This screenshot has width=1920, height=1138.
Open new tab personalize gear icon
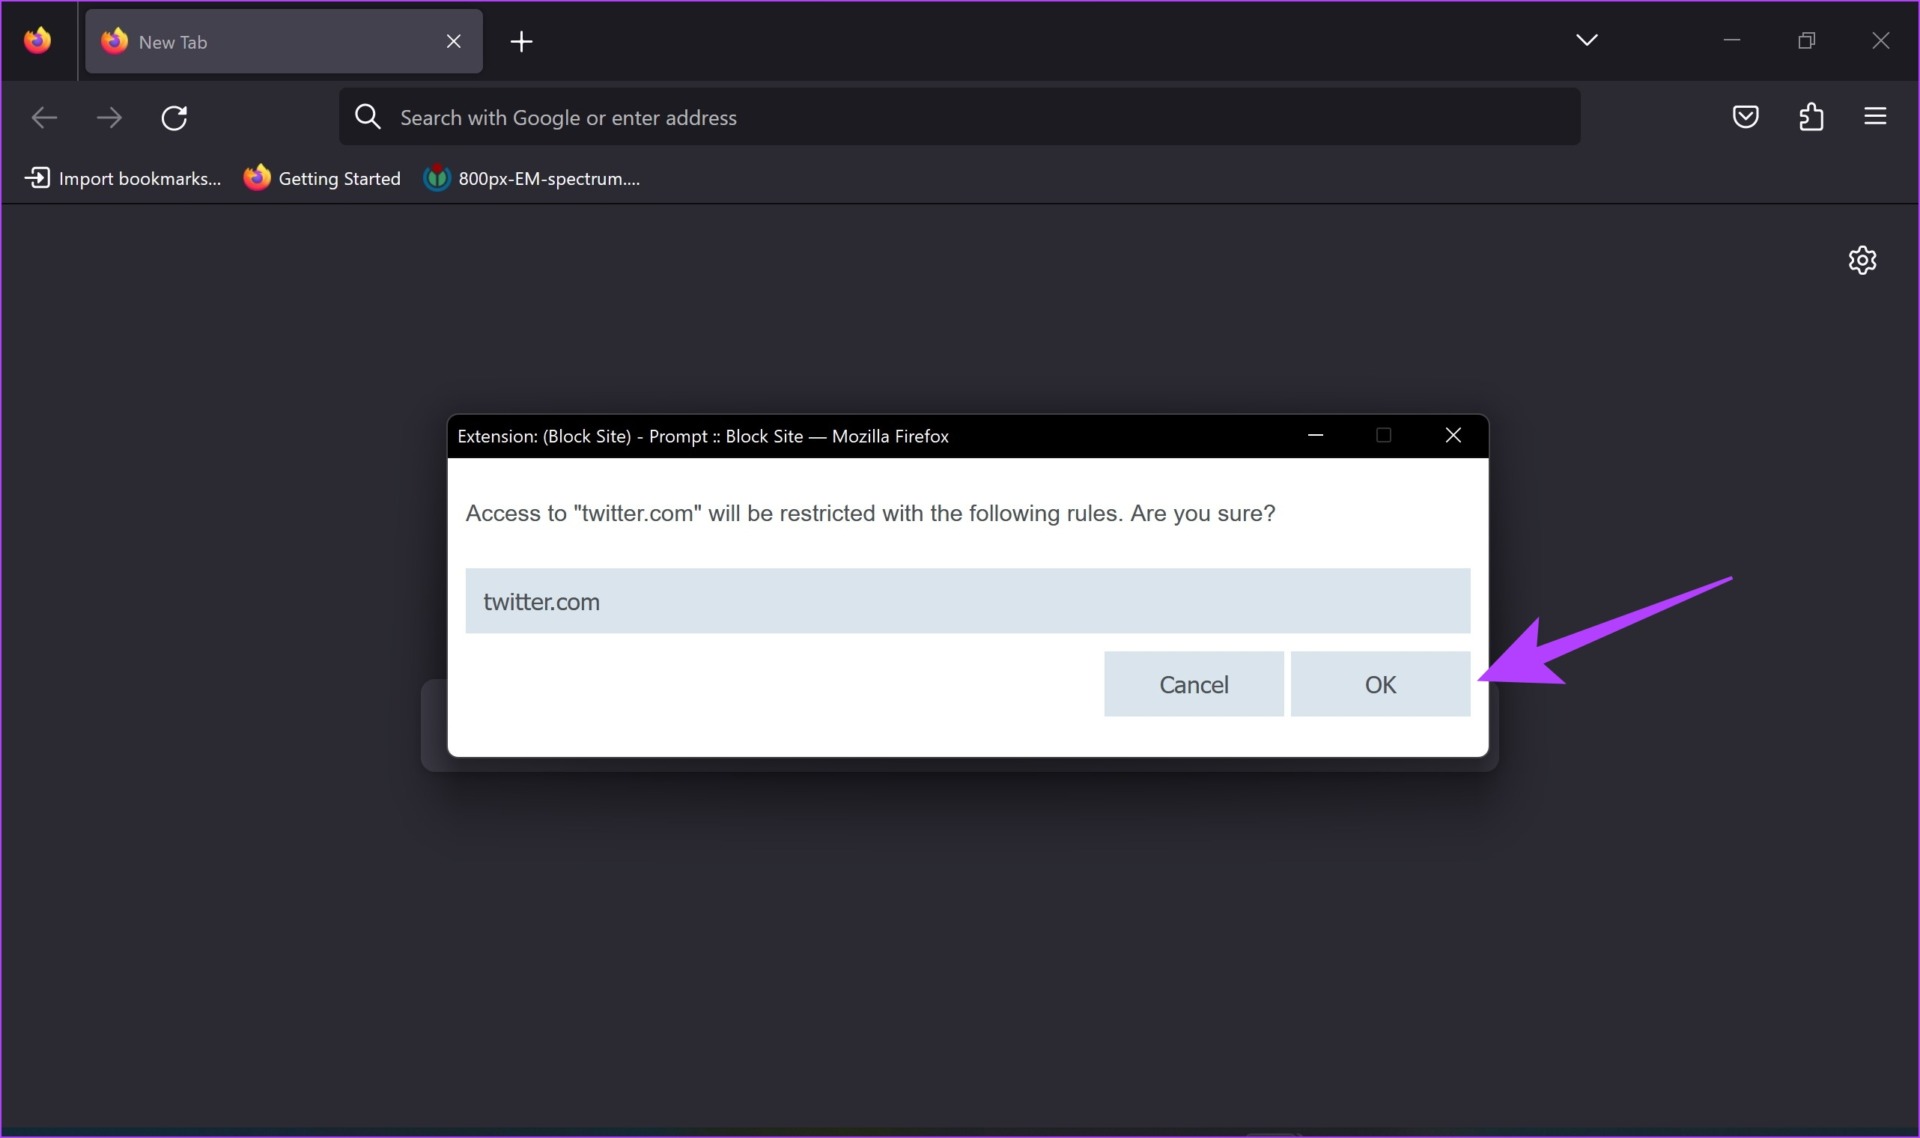[1862, 260]
